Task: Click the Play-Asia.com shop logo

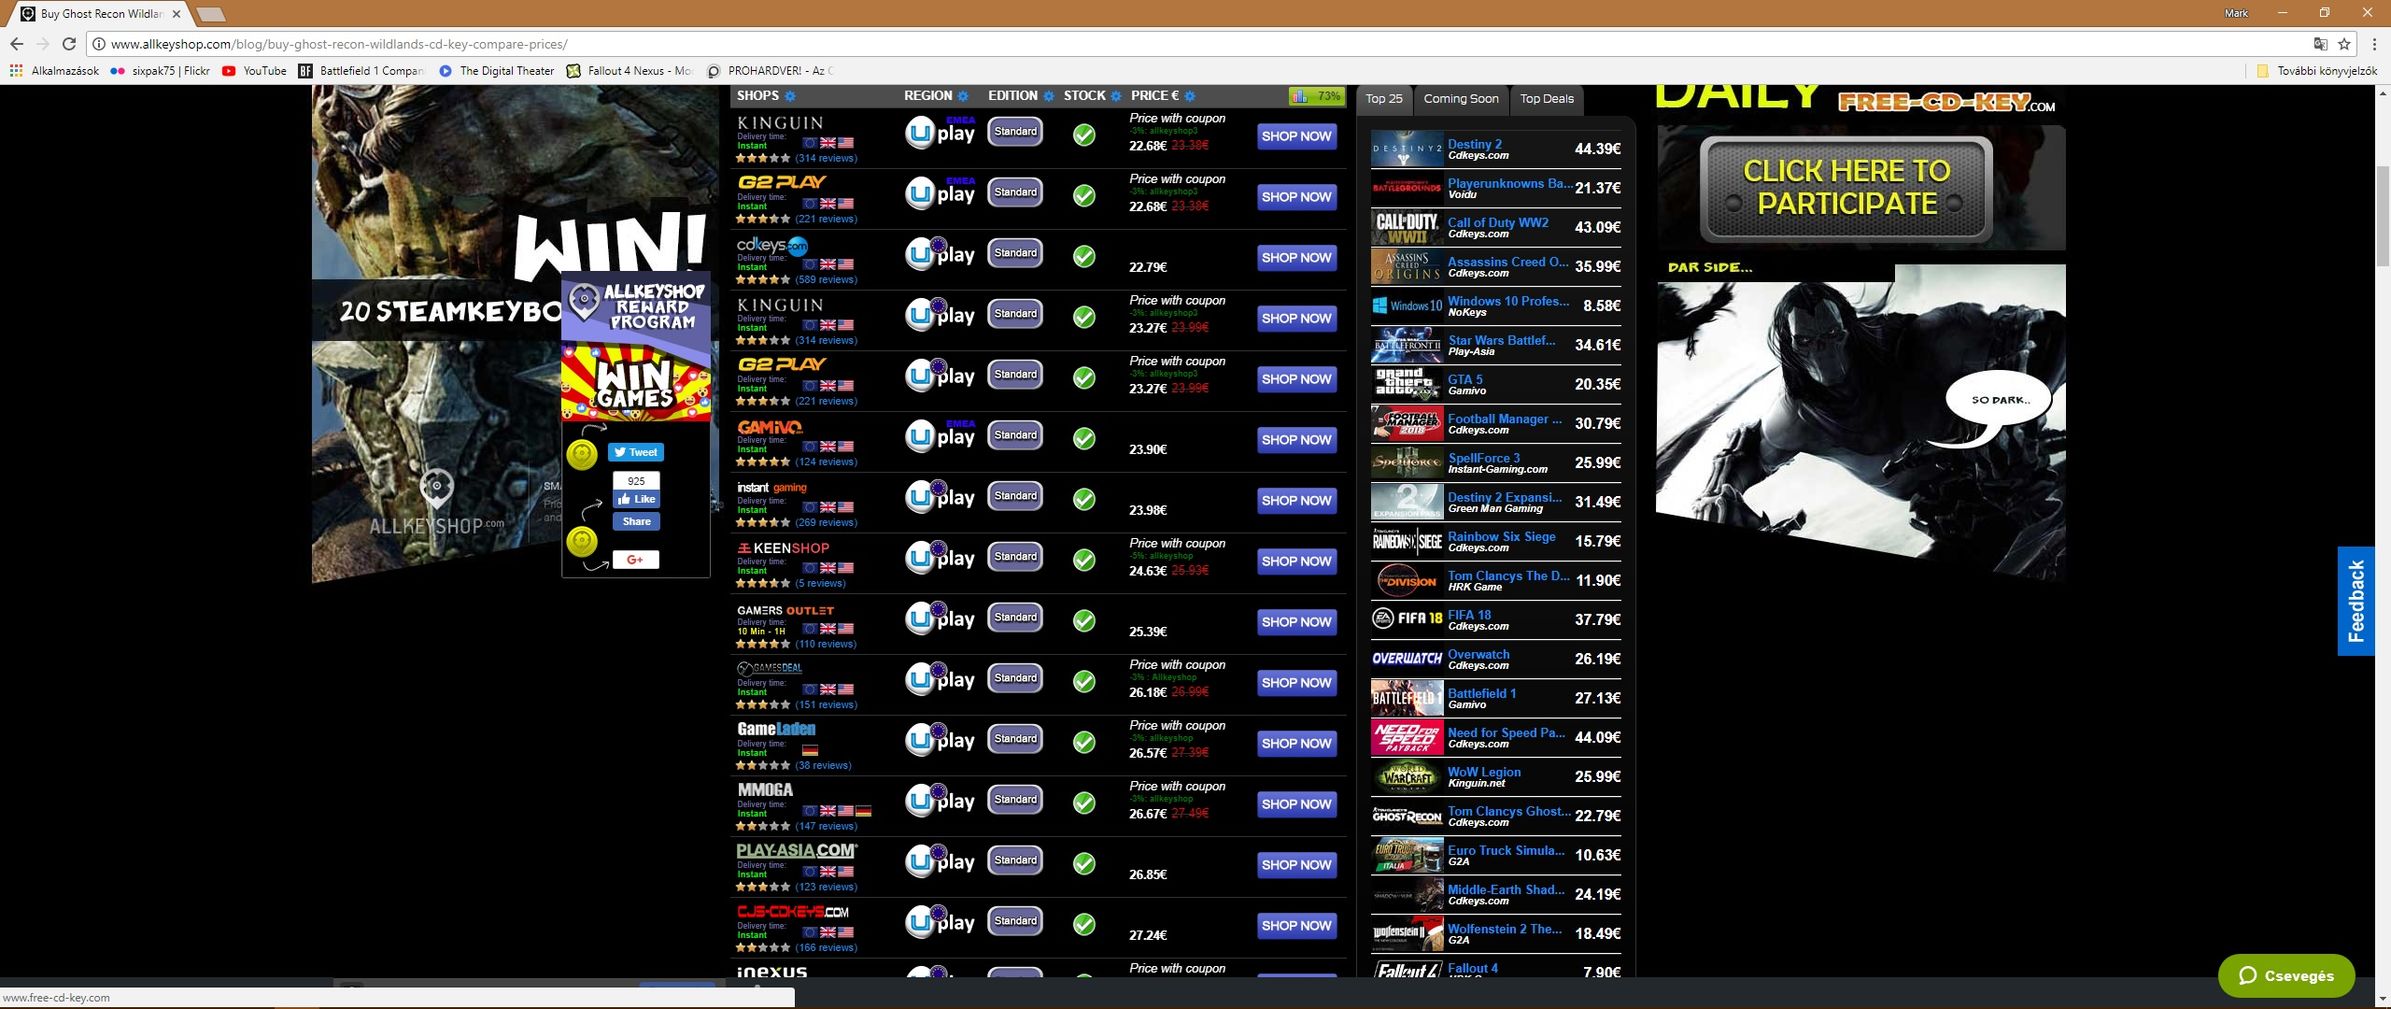Action: (797, 851)
